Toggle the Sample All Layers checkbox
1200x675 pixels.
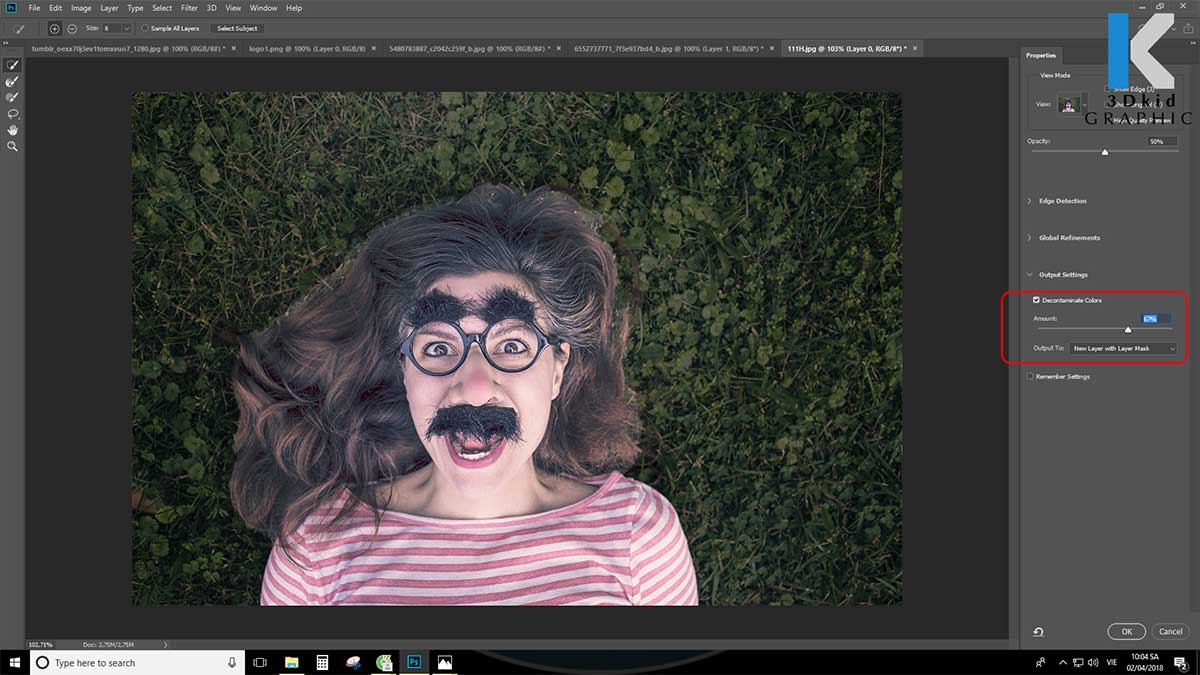(x=145, y=28)
